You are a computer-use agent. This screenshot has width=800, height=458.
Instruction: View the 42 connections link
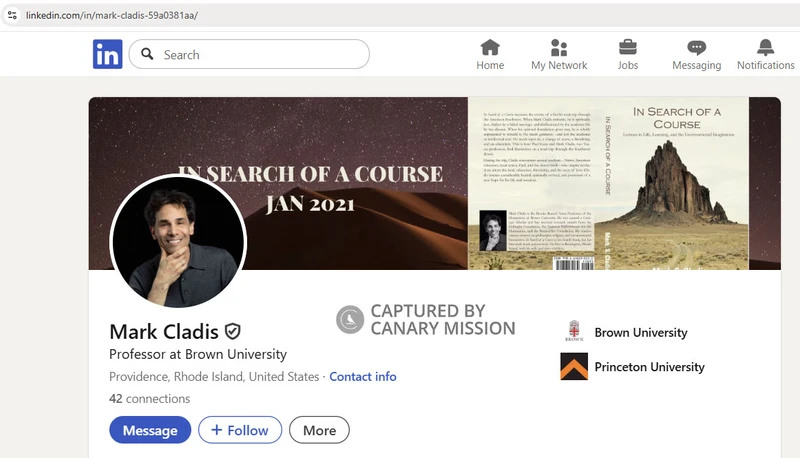click(x=149, y=398)
